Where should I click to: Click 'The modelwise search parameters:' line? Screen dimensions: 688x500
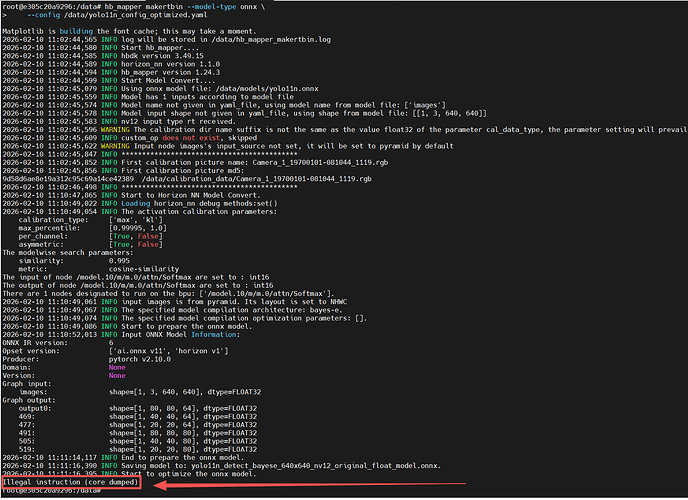pyautogui.click(x=68, y=253)
